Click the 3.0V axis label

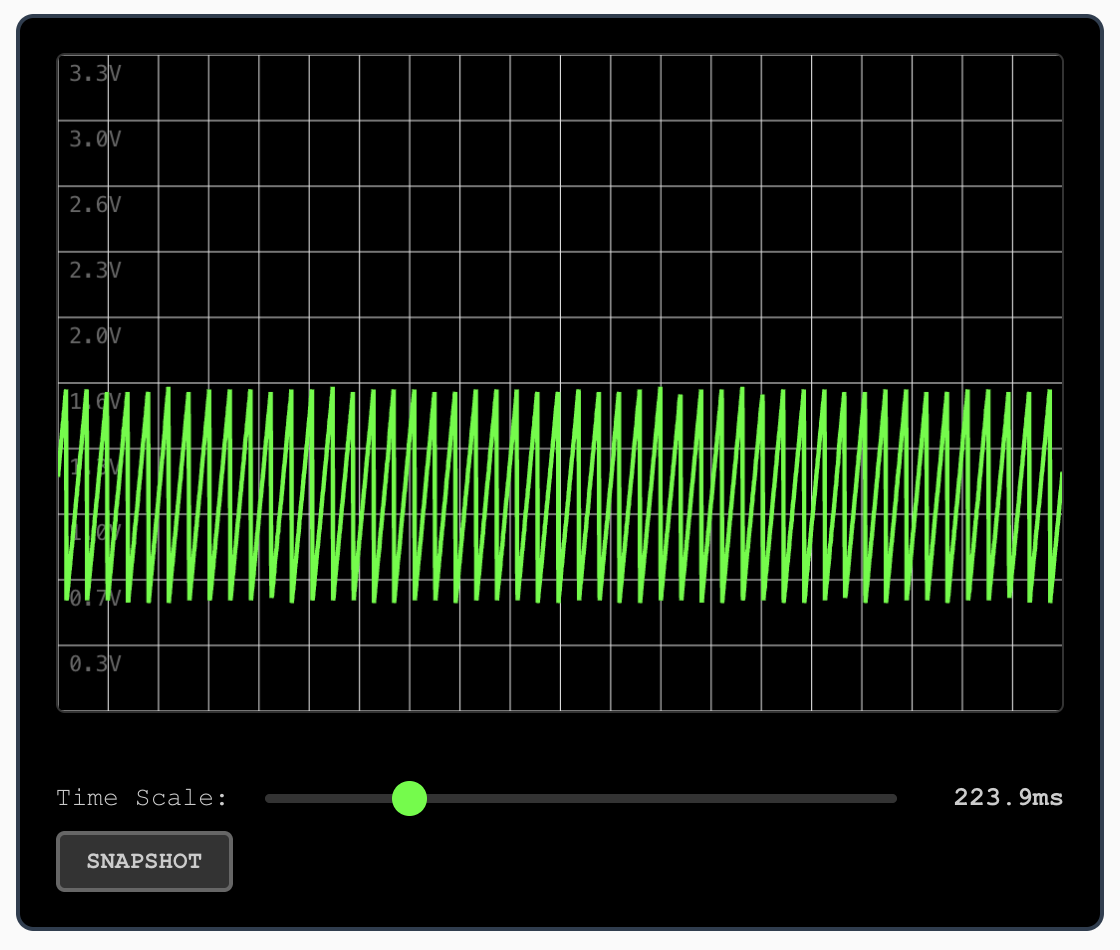click(x=95, y=139)
